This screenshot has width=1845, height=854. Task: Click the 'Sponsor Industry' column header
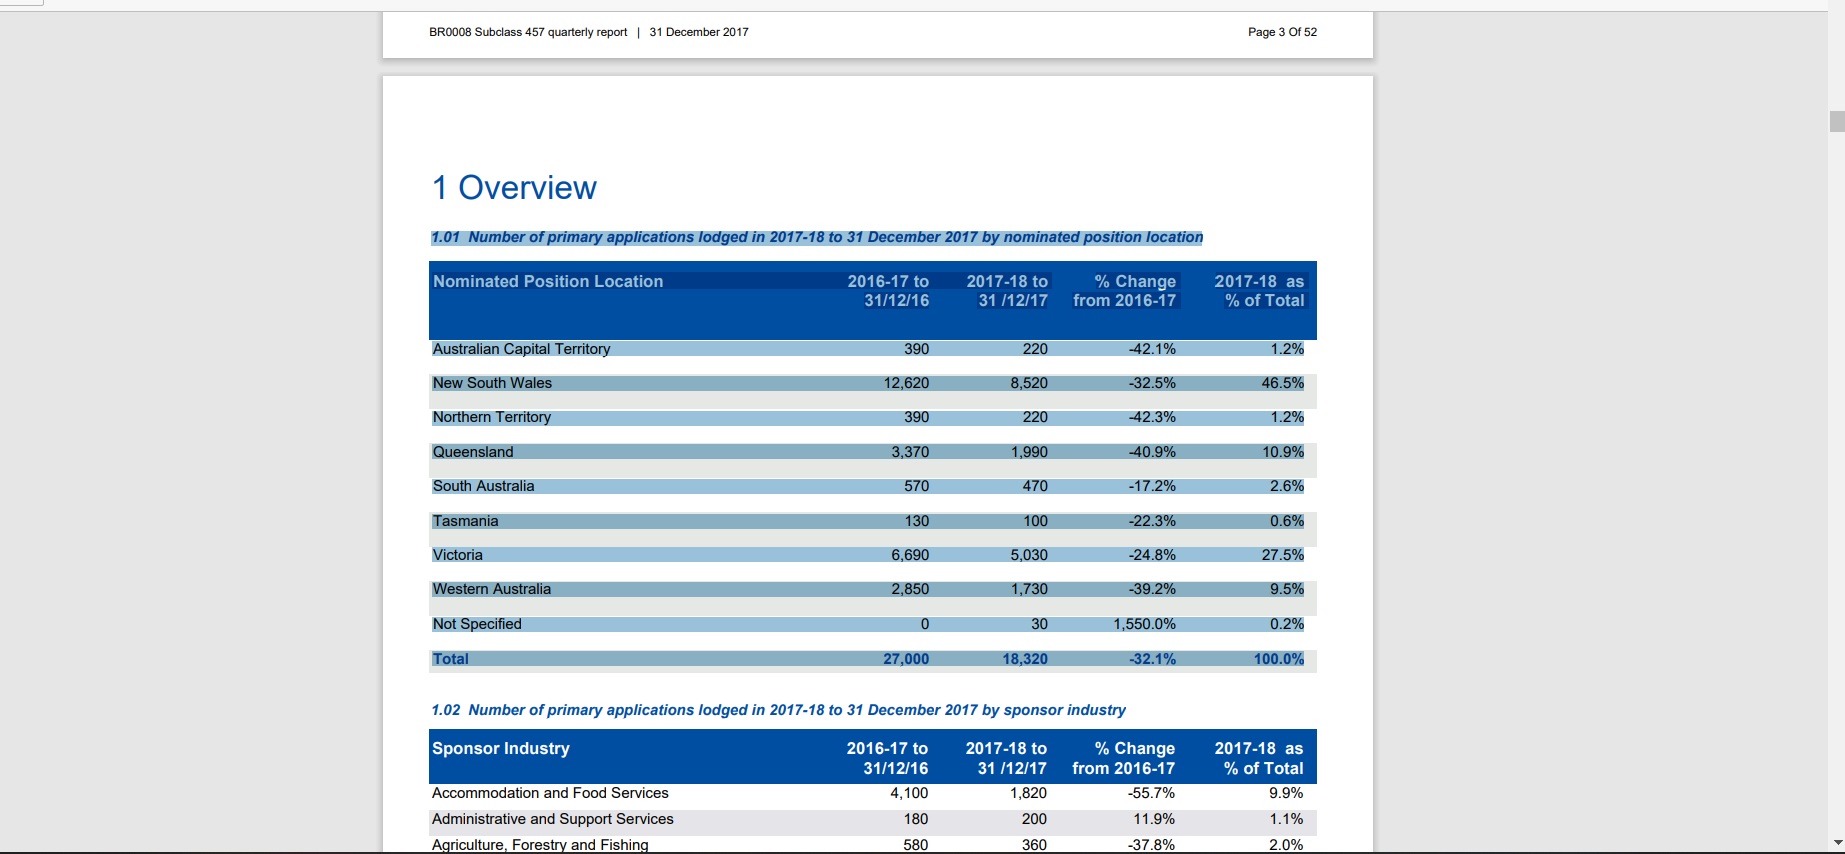click(x=501, y=748)
